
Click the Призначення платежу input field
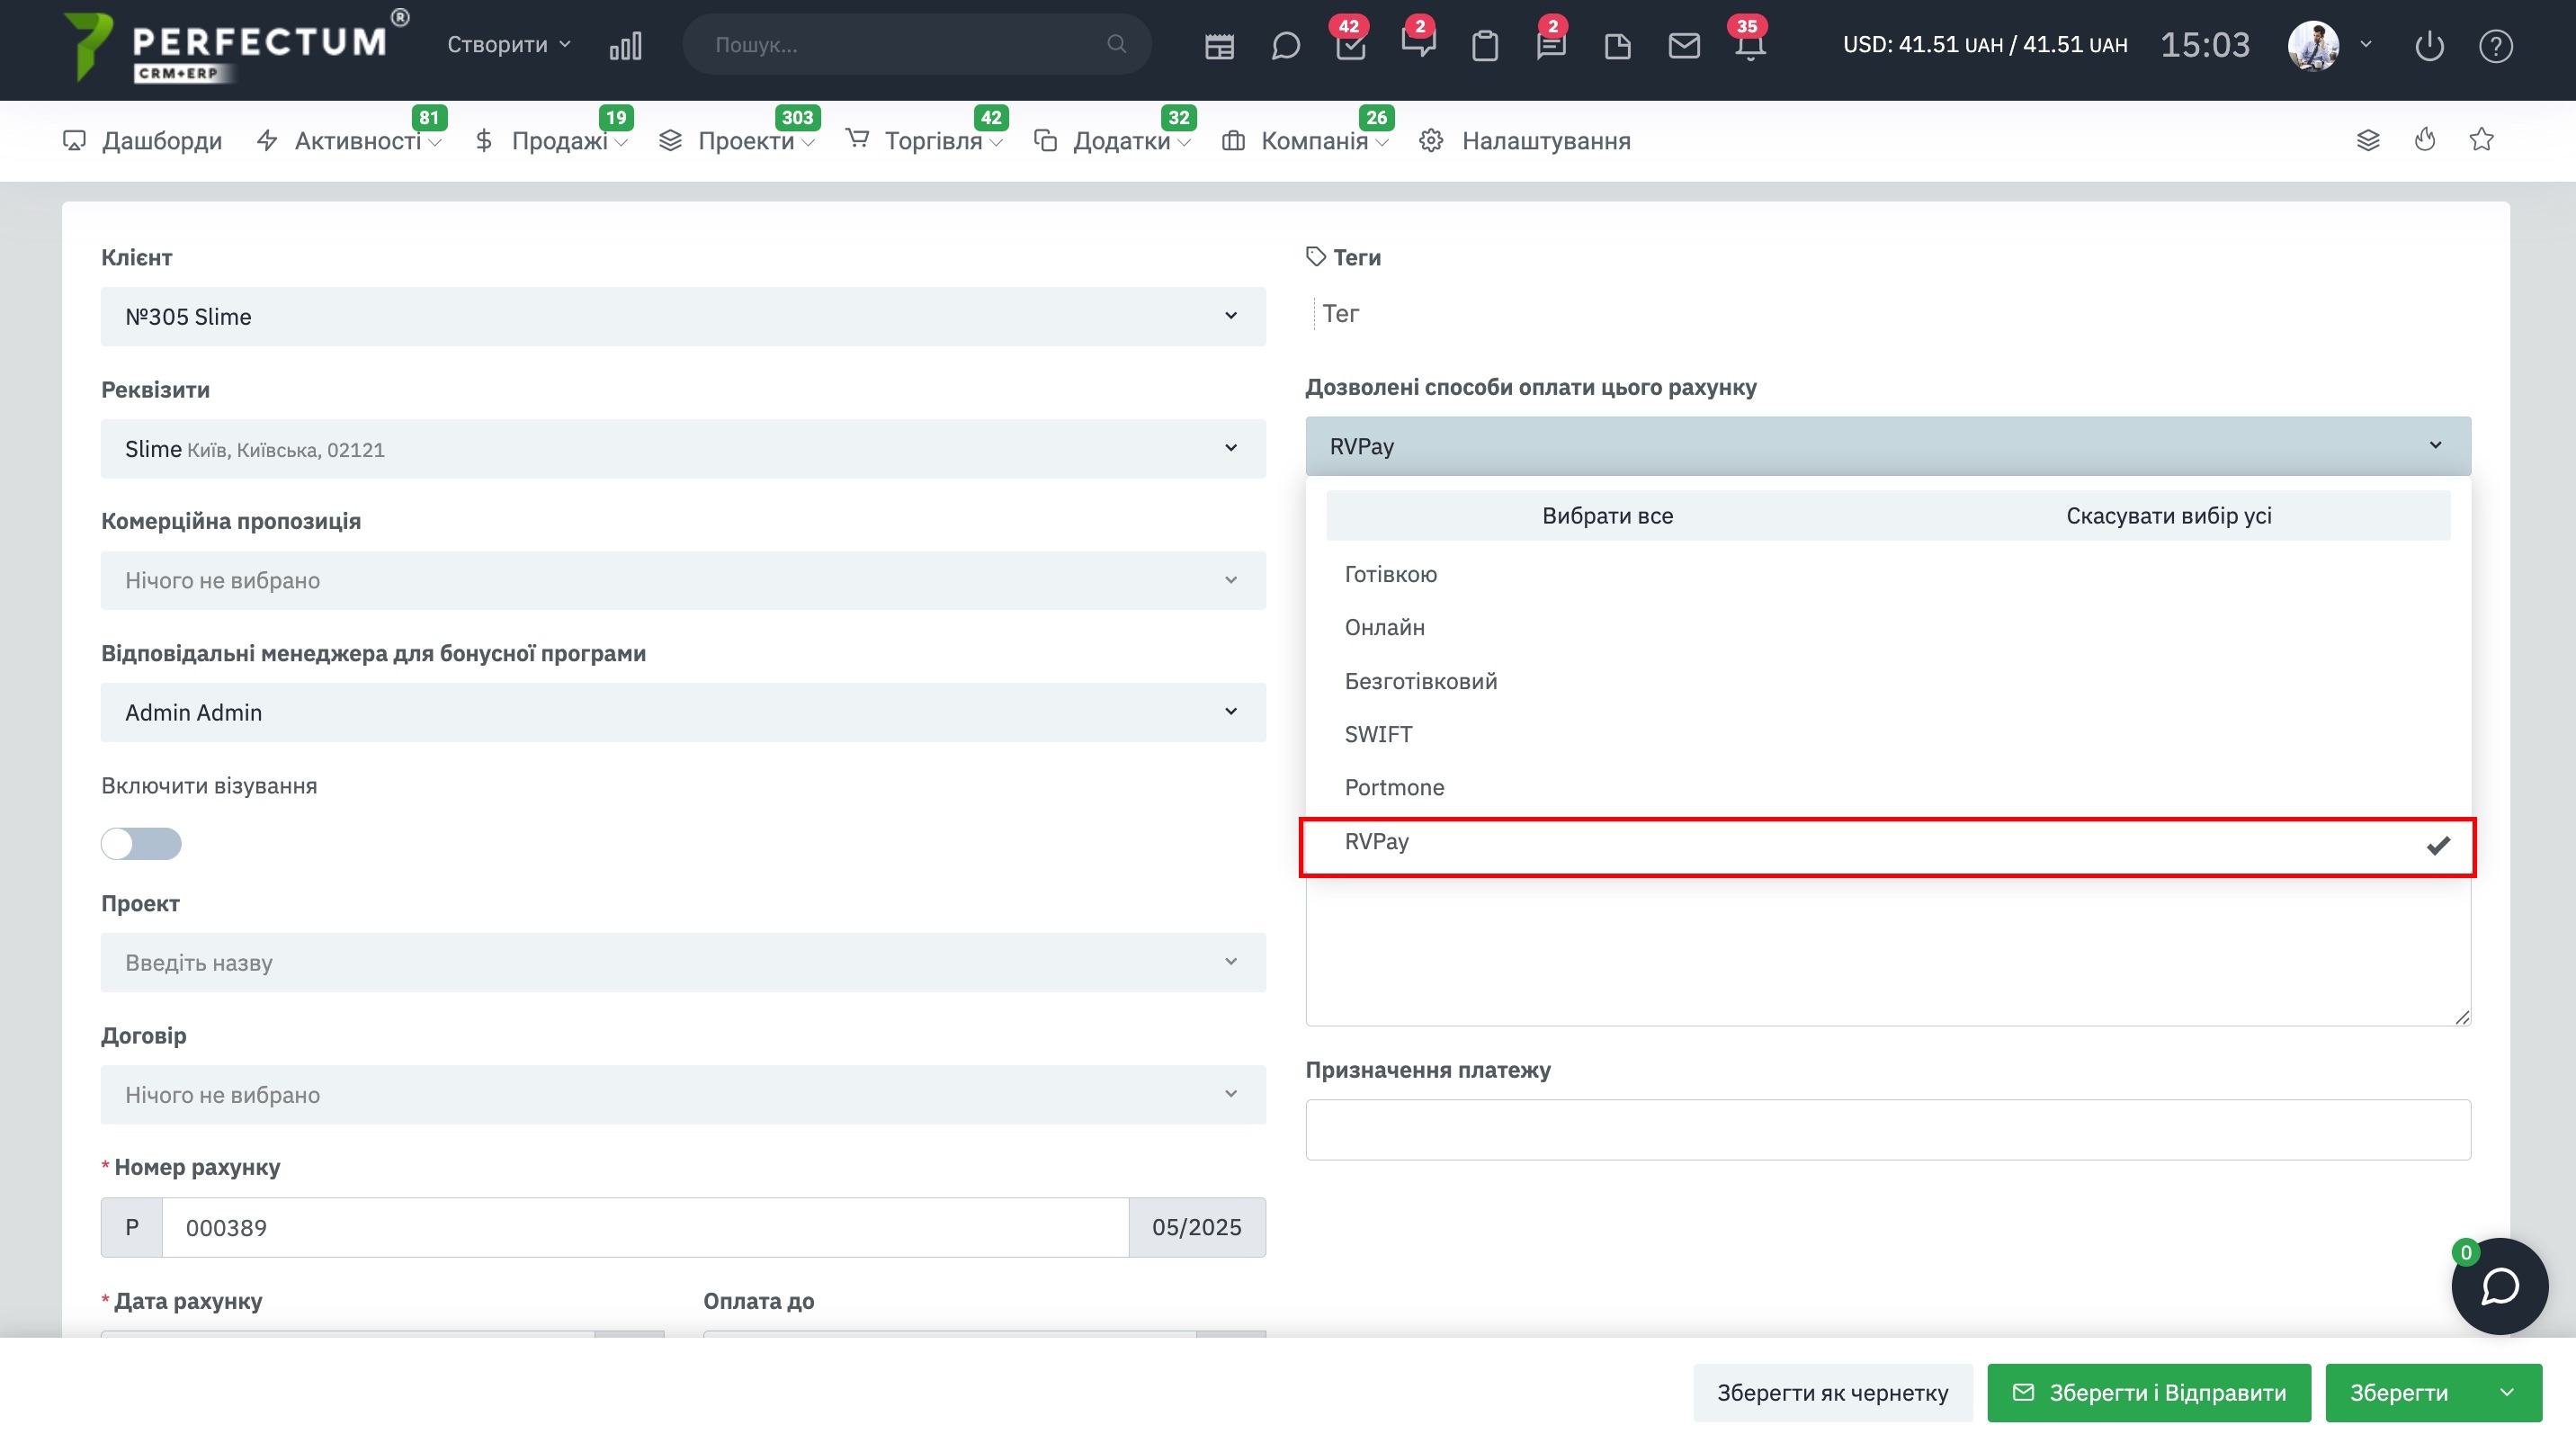1888,1130
